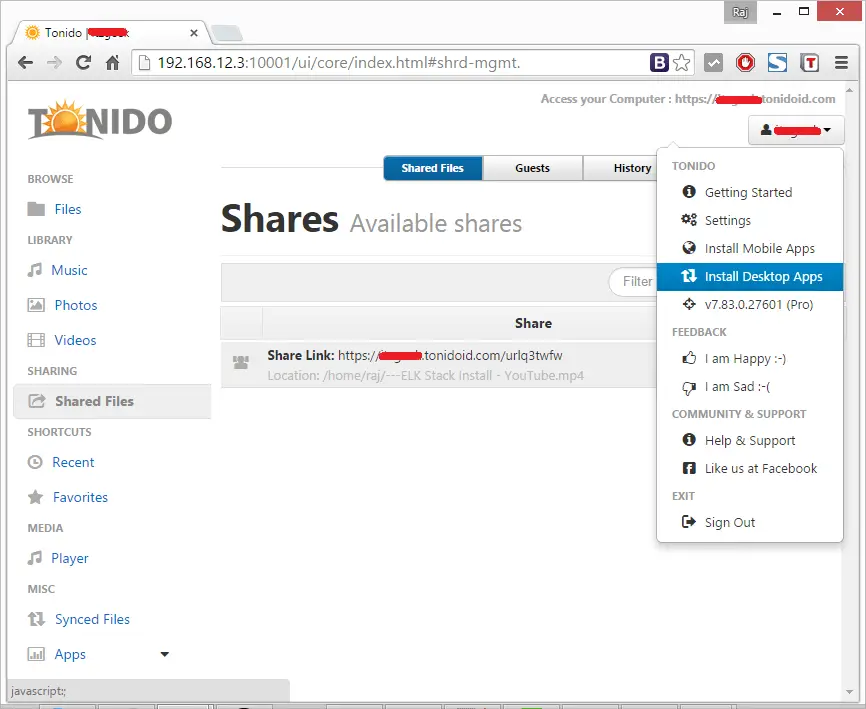Click the thumbs-up icon for I am Happy
The height and width of the screenshot is (709, 866).
[x=689, y=358]
